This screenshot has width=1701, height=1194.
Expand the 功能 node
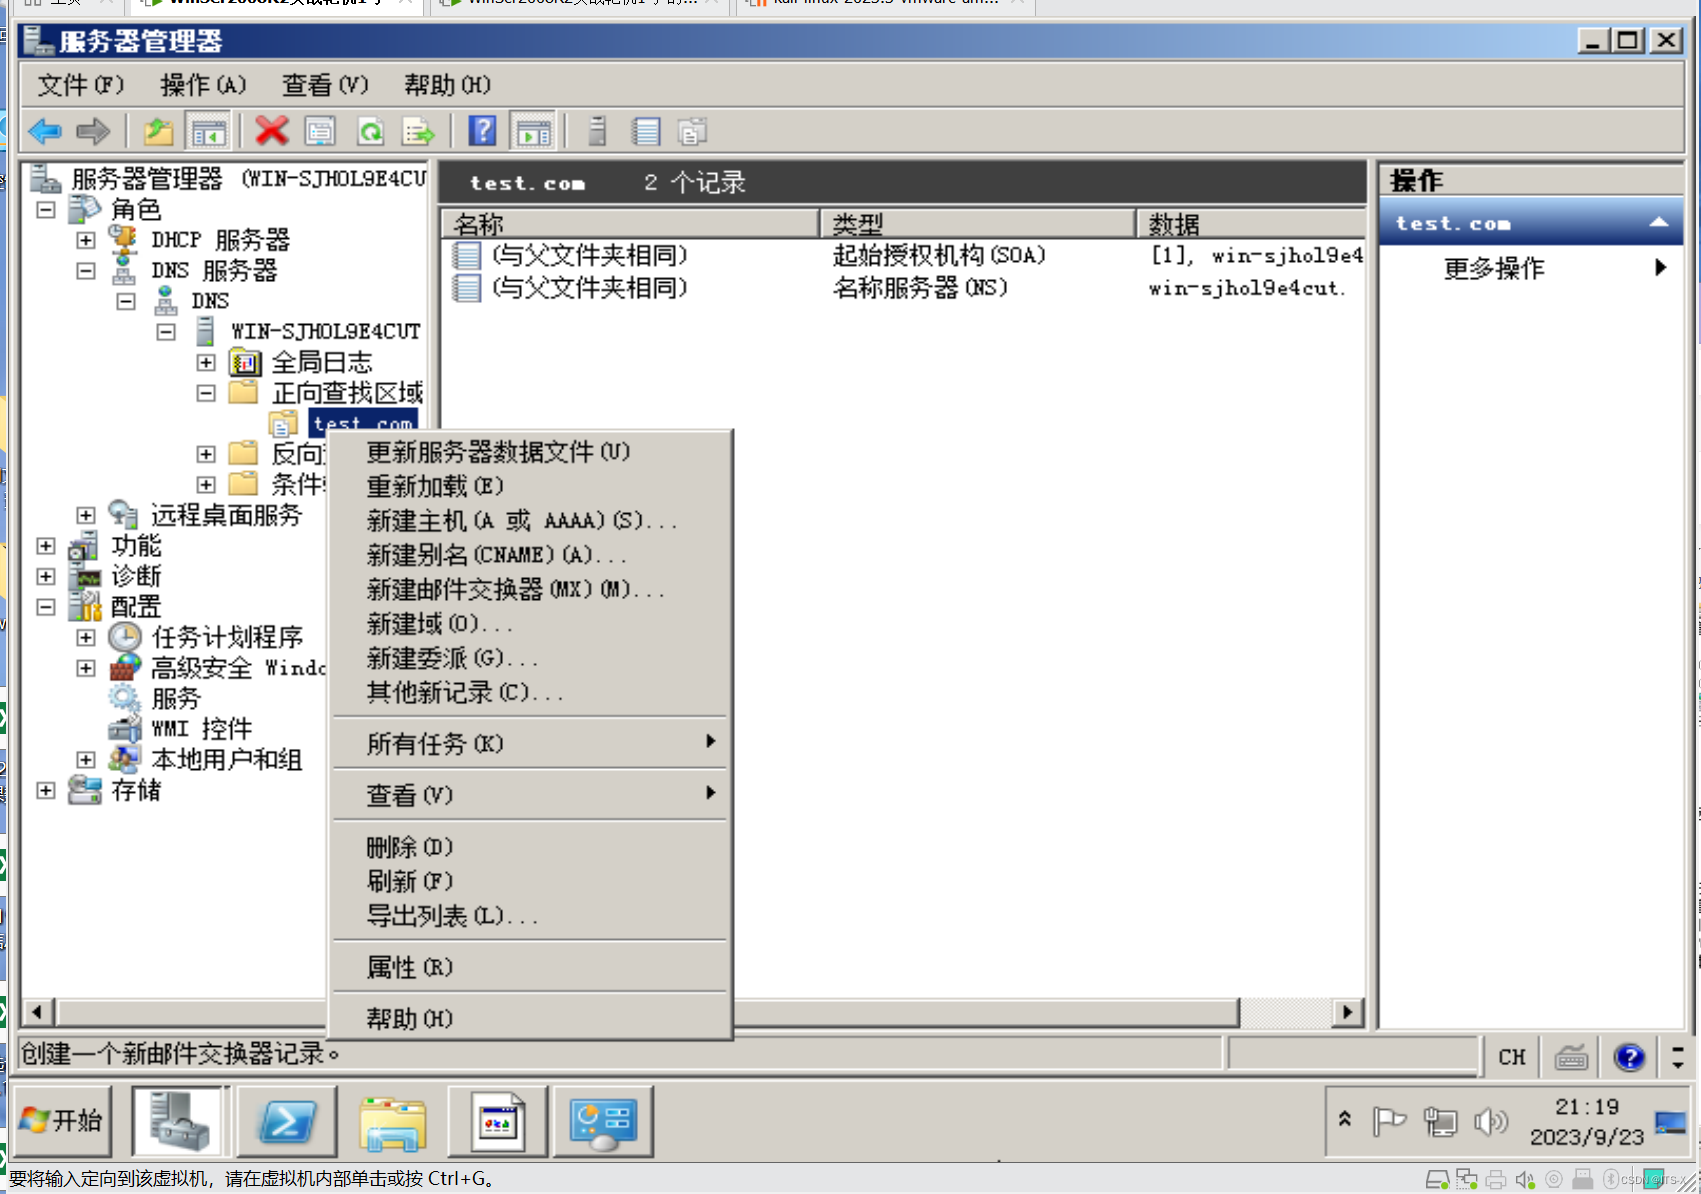46,546
